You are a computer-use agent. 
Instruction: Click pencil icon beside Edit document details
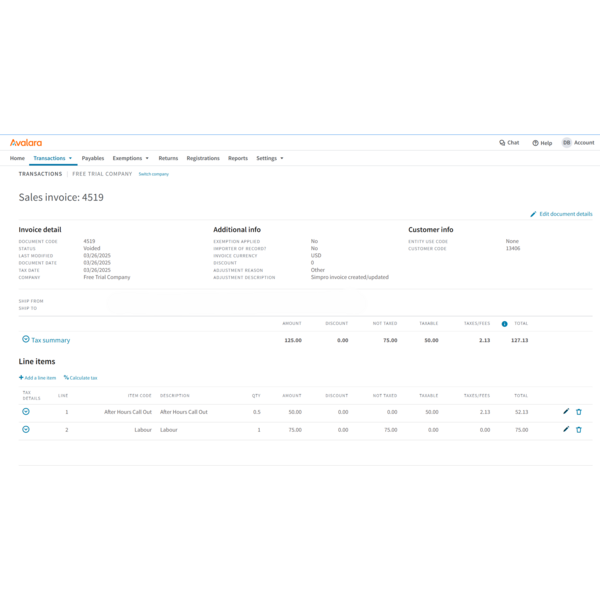click(x=533, y=214)
